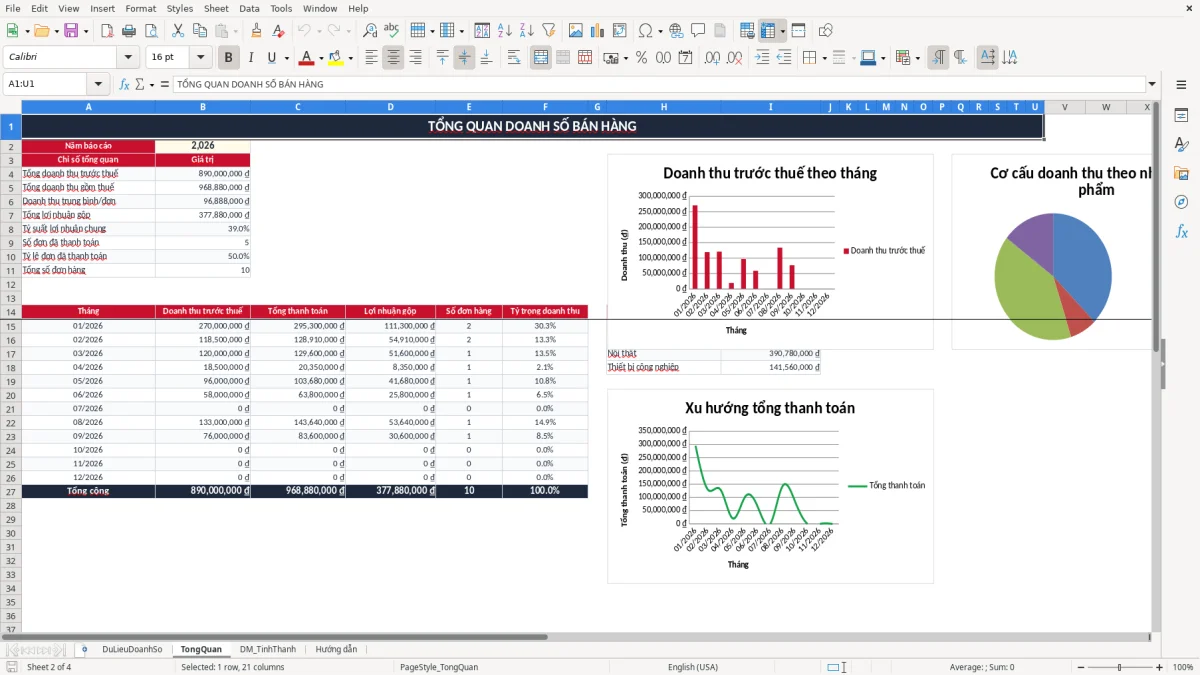The image size is (1200, 675).
Task: Toggle Center Horizontally alignment
Action: (x=394, y=58)
